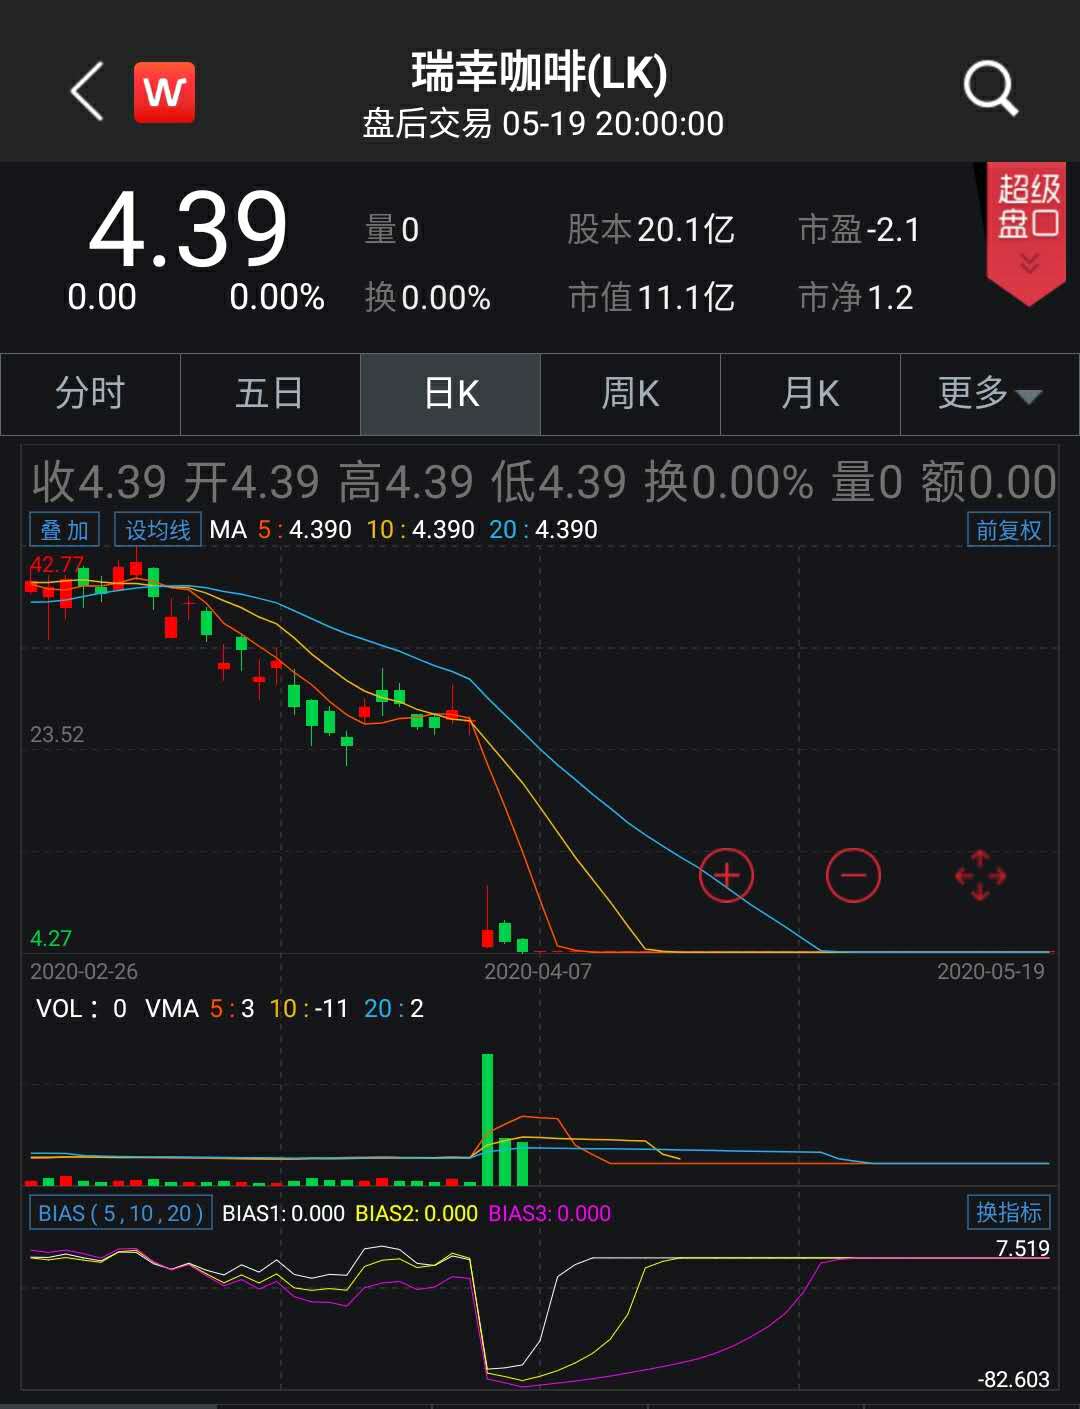This screenshot has width=1080, height=1409.
Task: Open the red W app logo
Action: [164, 92]
